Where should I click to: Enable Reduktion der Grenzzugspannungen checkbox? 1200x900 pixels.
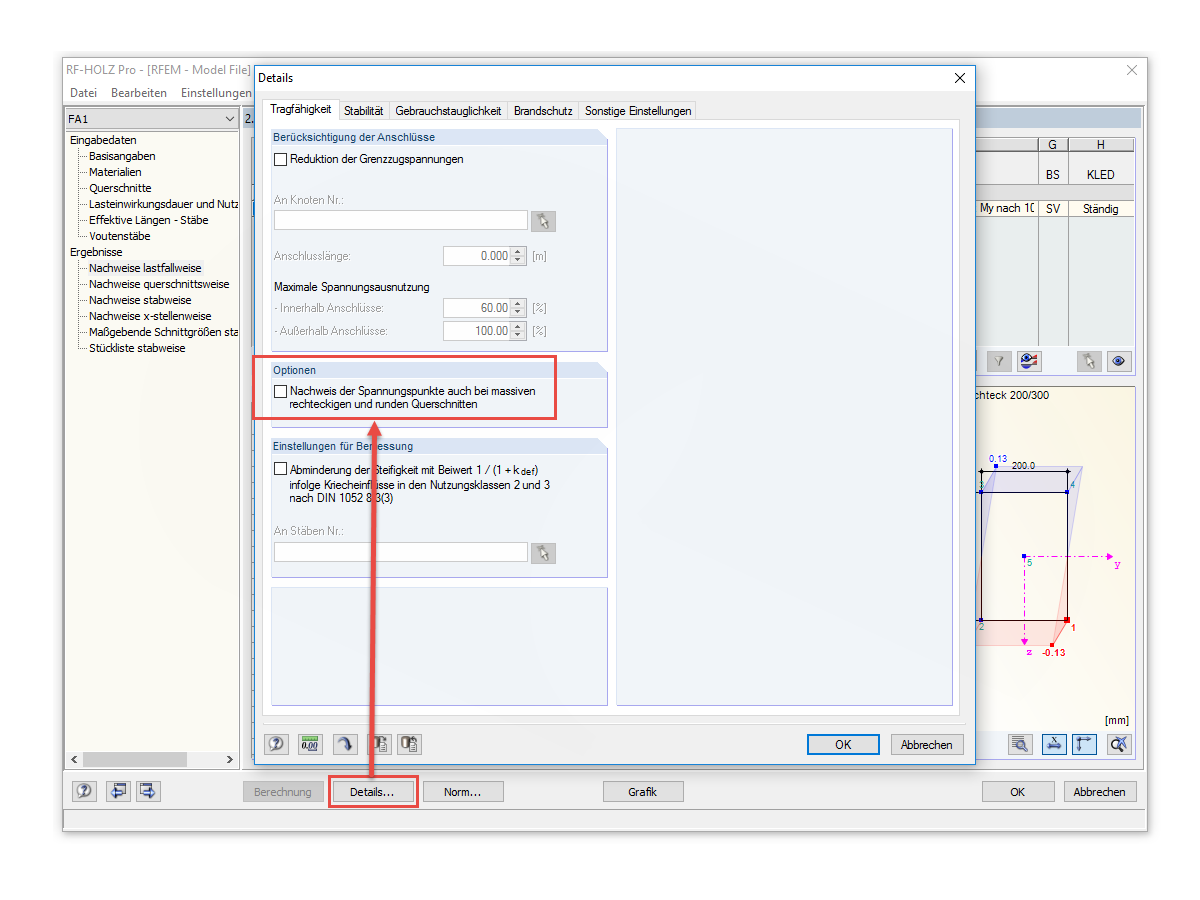click(x=280, y=159)
